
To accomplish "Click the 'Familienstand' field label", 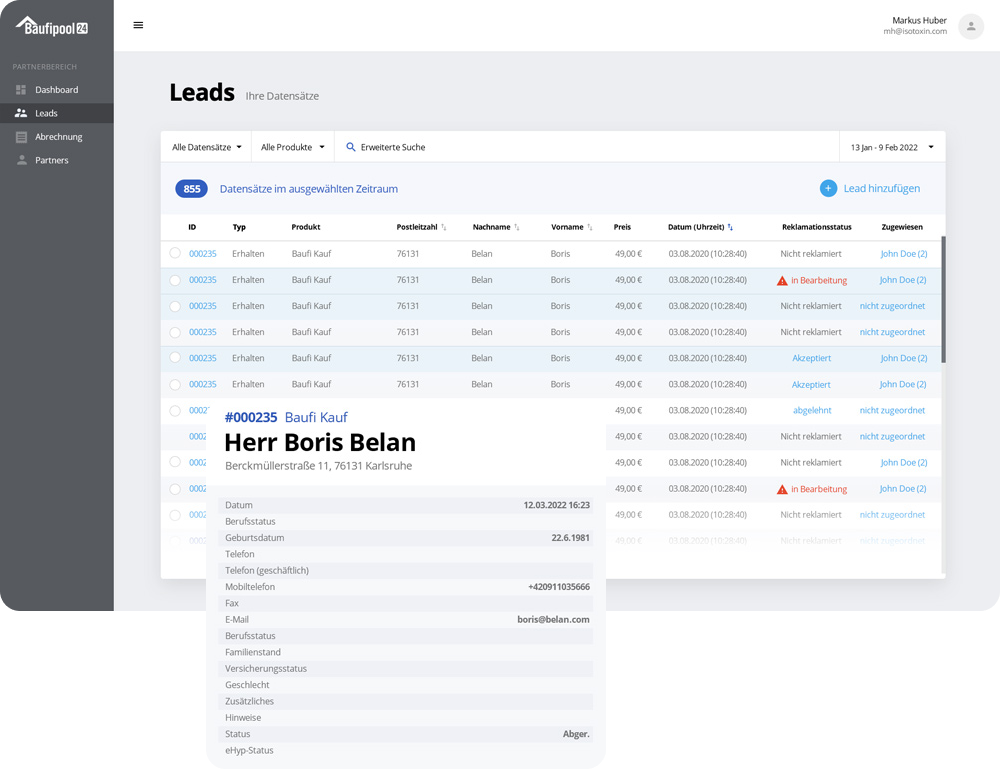I will click(x=253, y=652).
